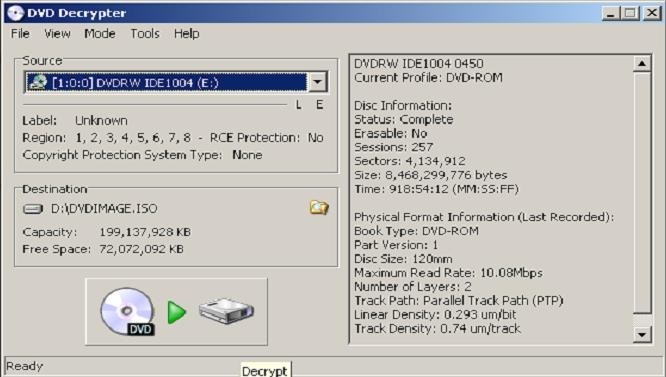Open the View menu
The height and width of the screenshot is (377, 666).
[57, 34]
